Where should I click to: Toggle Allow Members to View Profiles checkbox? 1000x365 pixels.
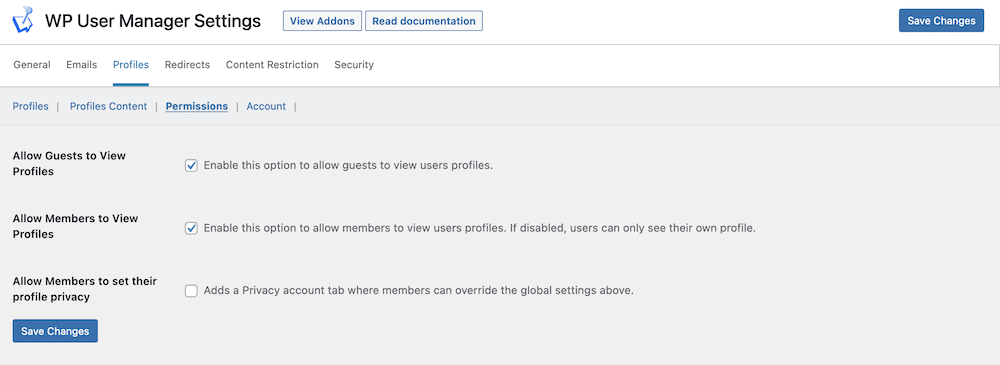click(x=191, y=228)
